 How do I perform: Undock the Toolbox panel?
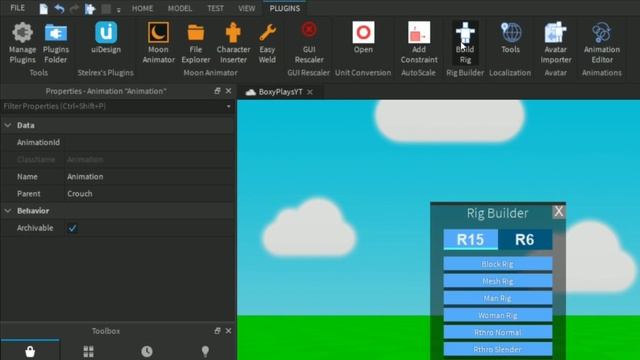[217, 331]
